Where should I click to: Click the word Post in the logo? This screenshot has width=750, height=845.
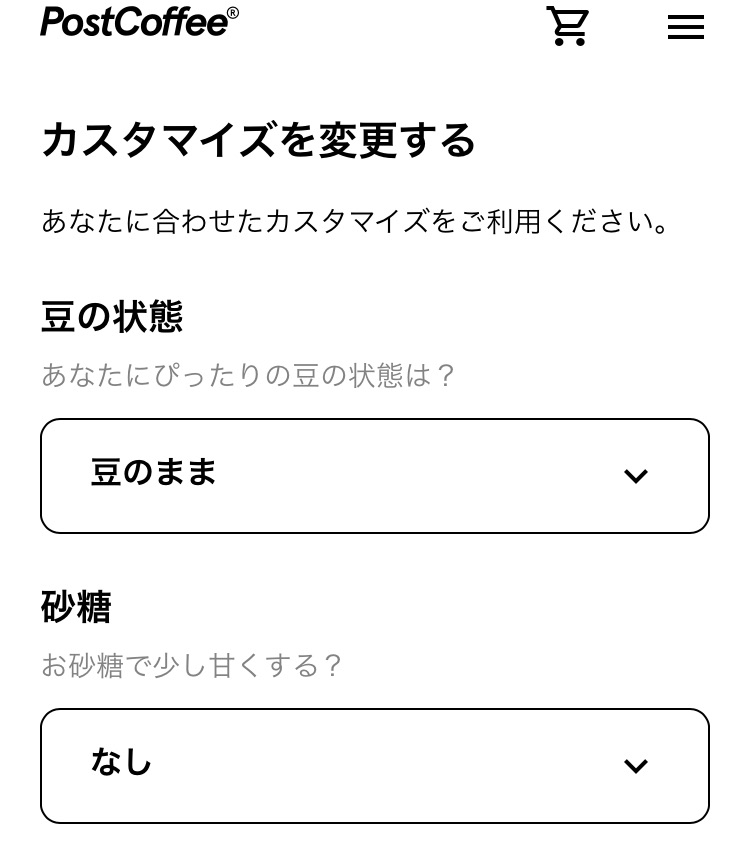point(73,22)
